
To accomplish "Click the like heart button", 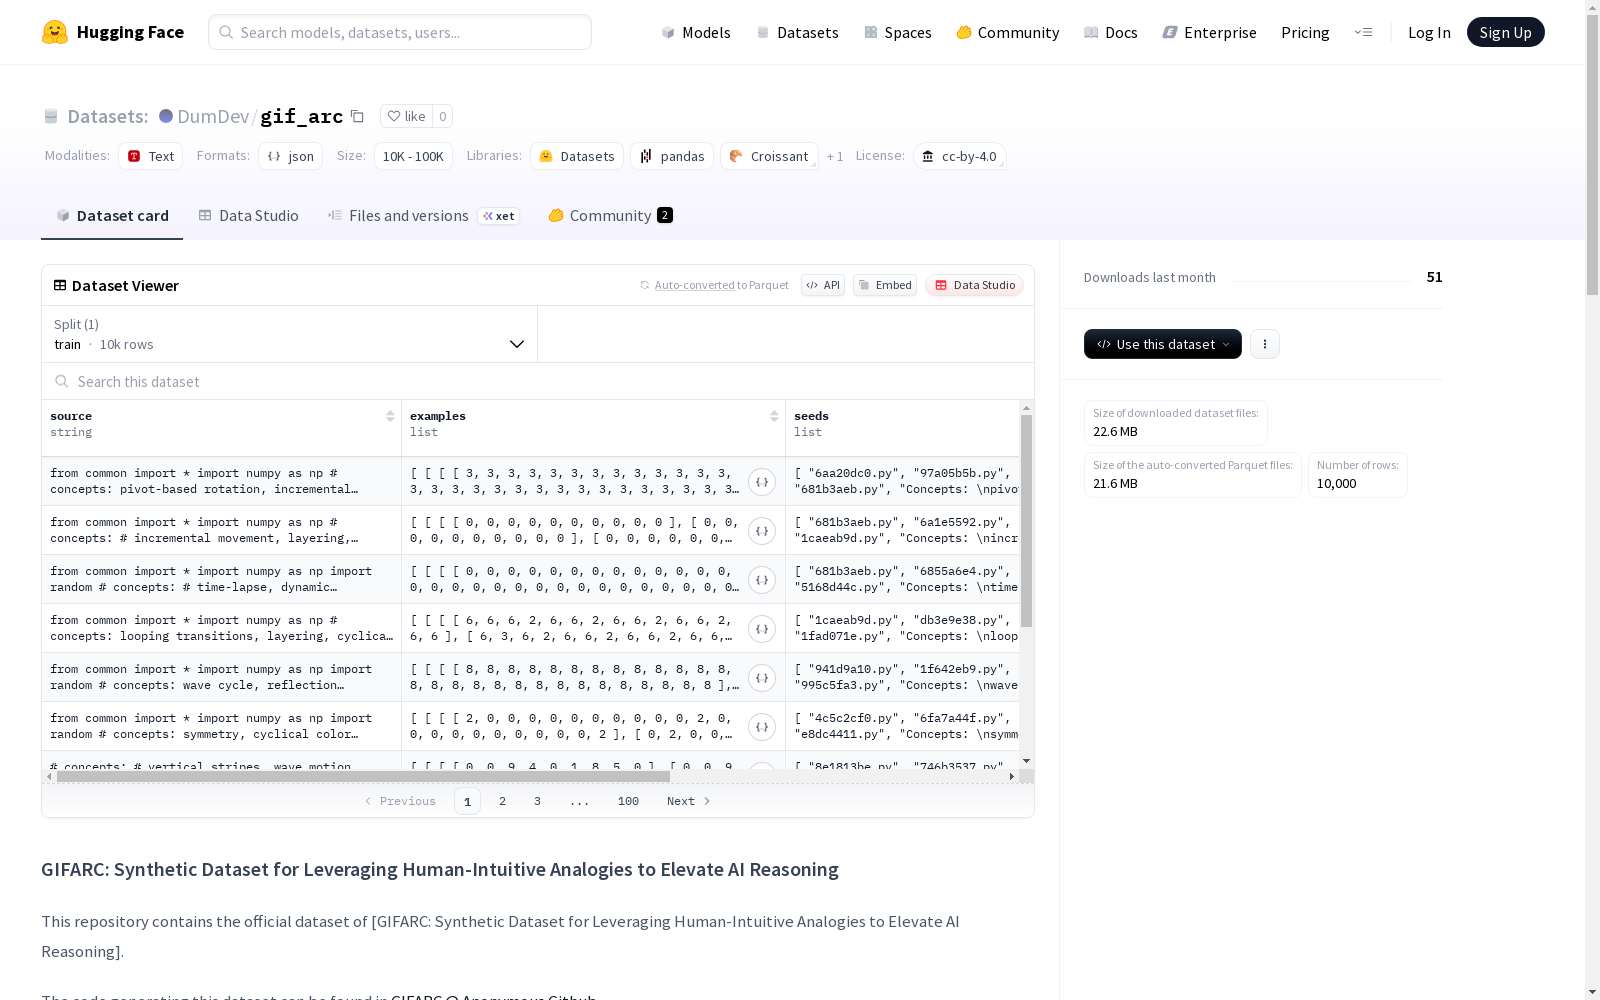I will [407, 116].
